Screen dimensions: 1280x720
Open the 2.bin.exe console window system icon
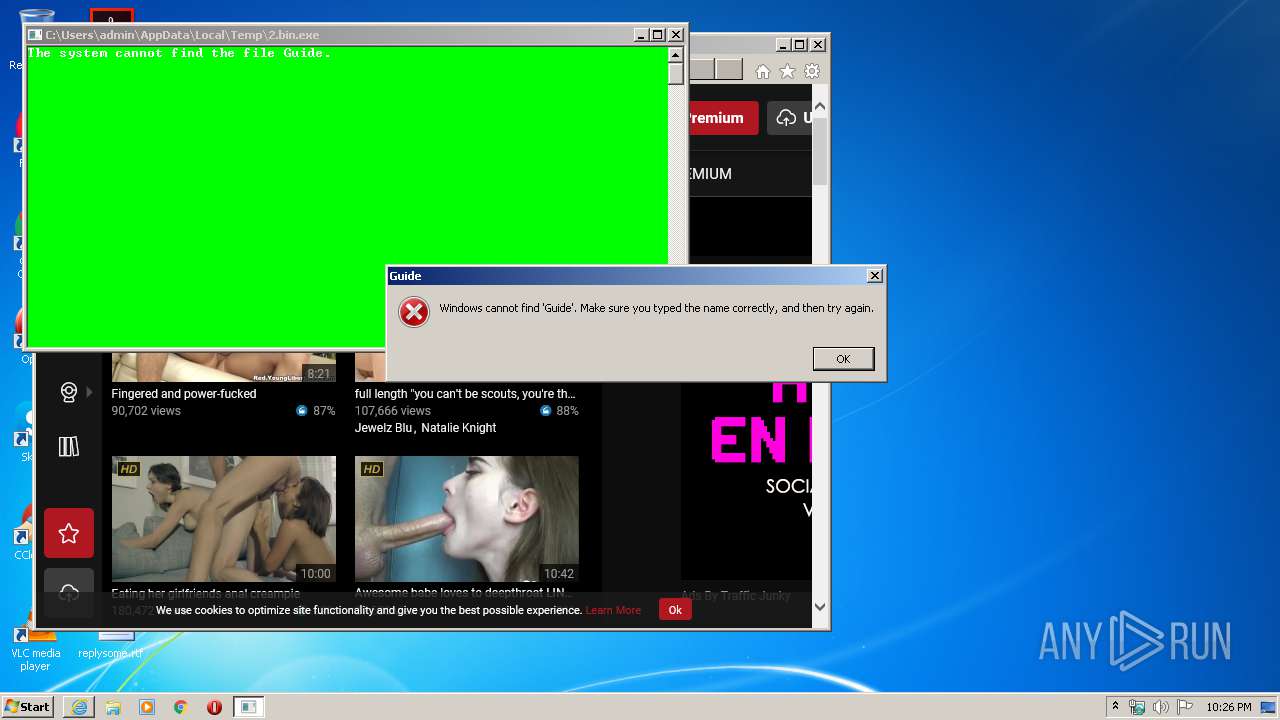coord(35,34)
